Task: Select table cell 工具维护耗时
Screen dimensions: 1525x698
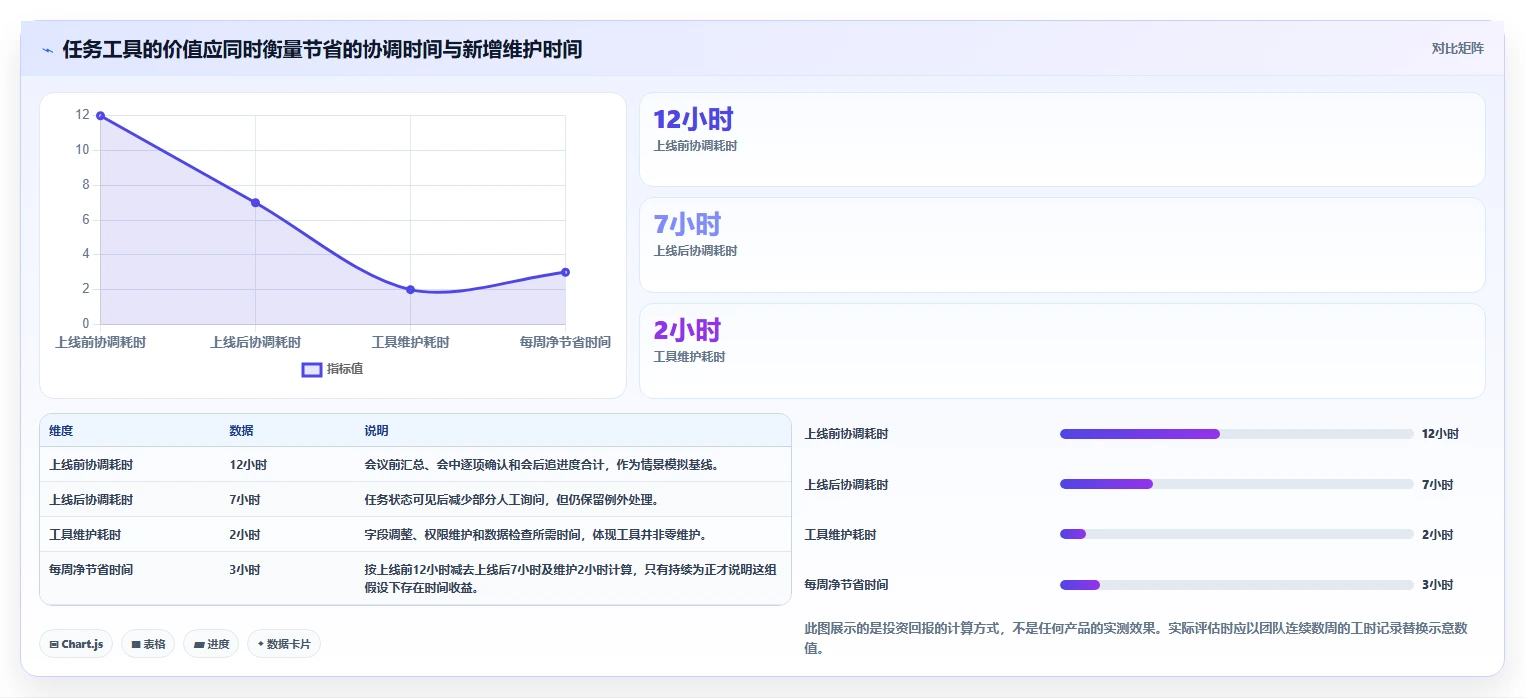Action: [x=85, y=535]
